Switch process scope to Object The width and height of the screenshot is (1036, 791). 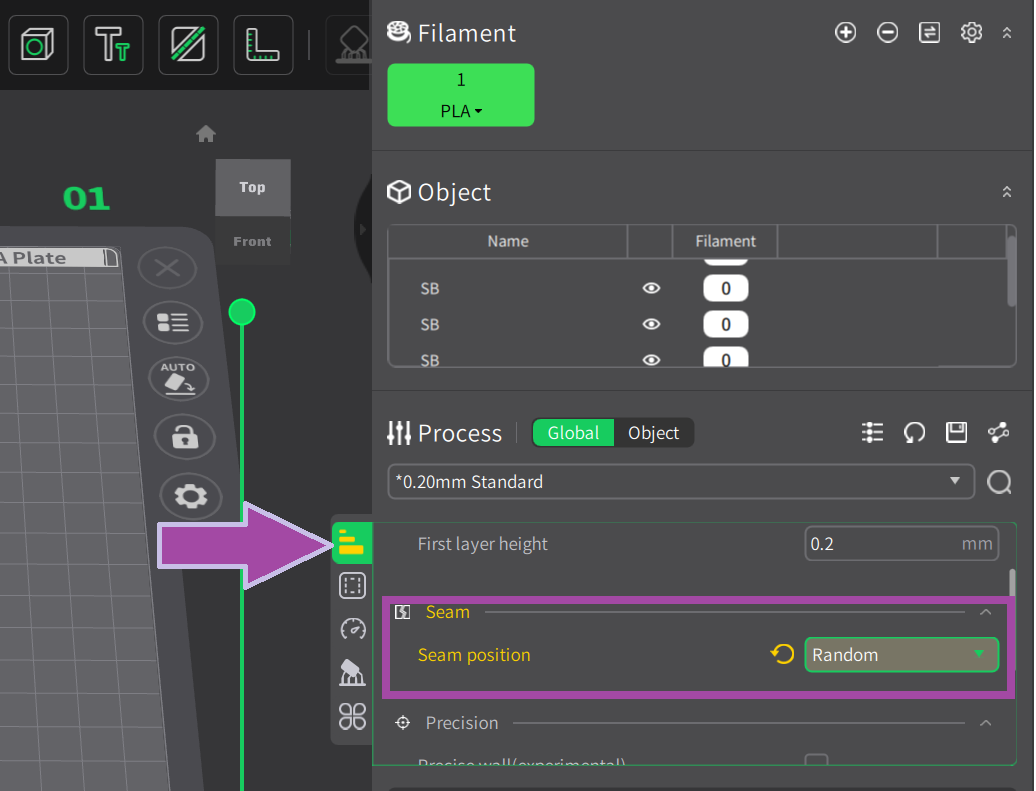click(653, 433)
